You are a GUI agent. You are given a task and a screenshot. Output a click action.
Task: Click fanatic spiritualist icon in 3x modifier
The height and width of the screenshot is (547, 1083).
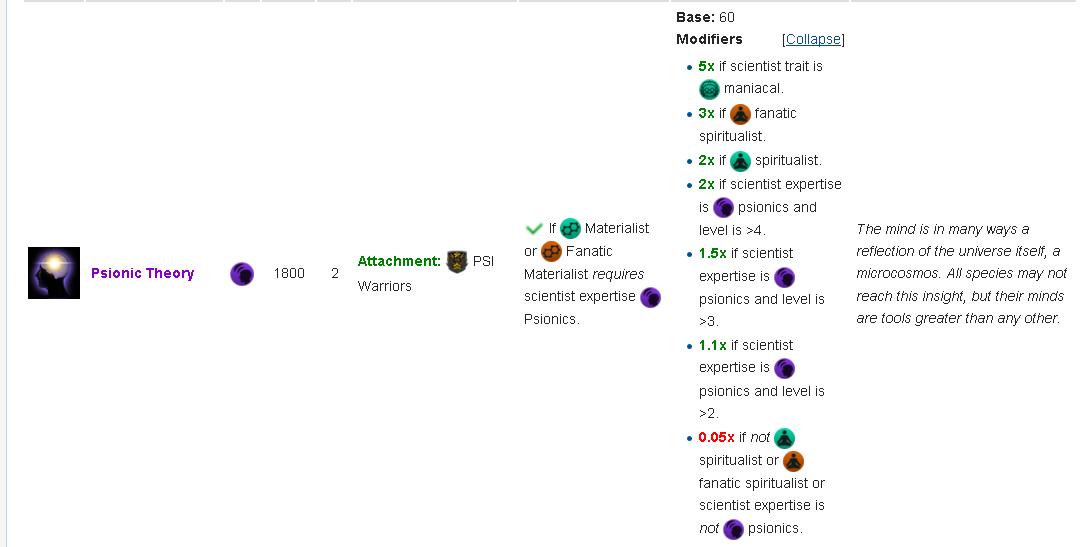740,114
